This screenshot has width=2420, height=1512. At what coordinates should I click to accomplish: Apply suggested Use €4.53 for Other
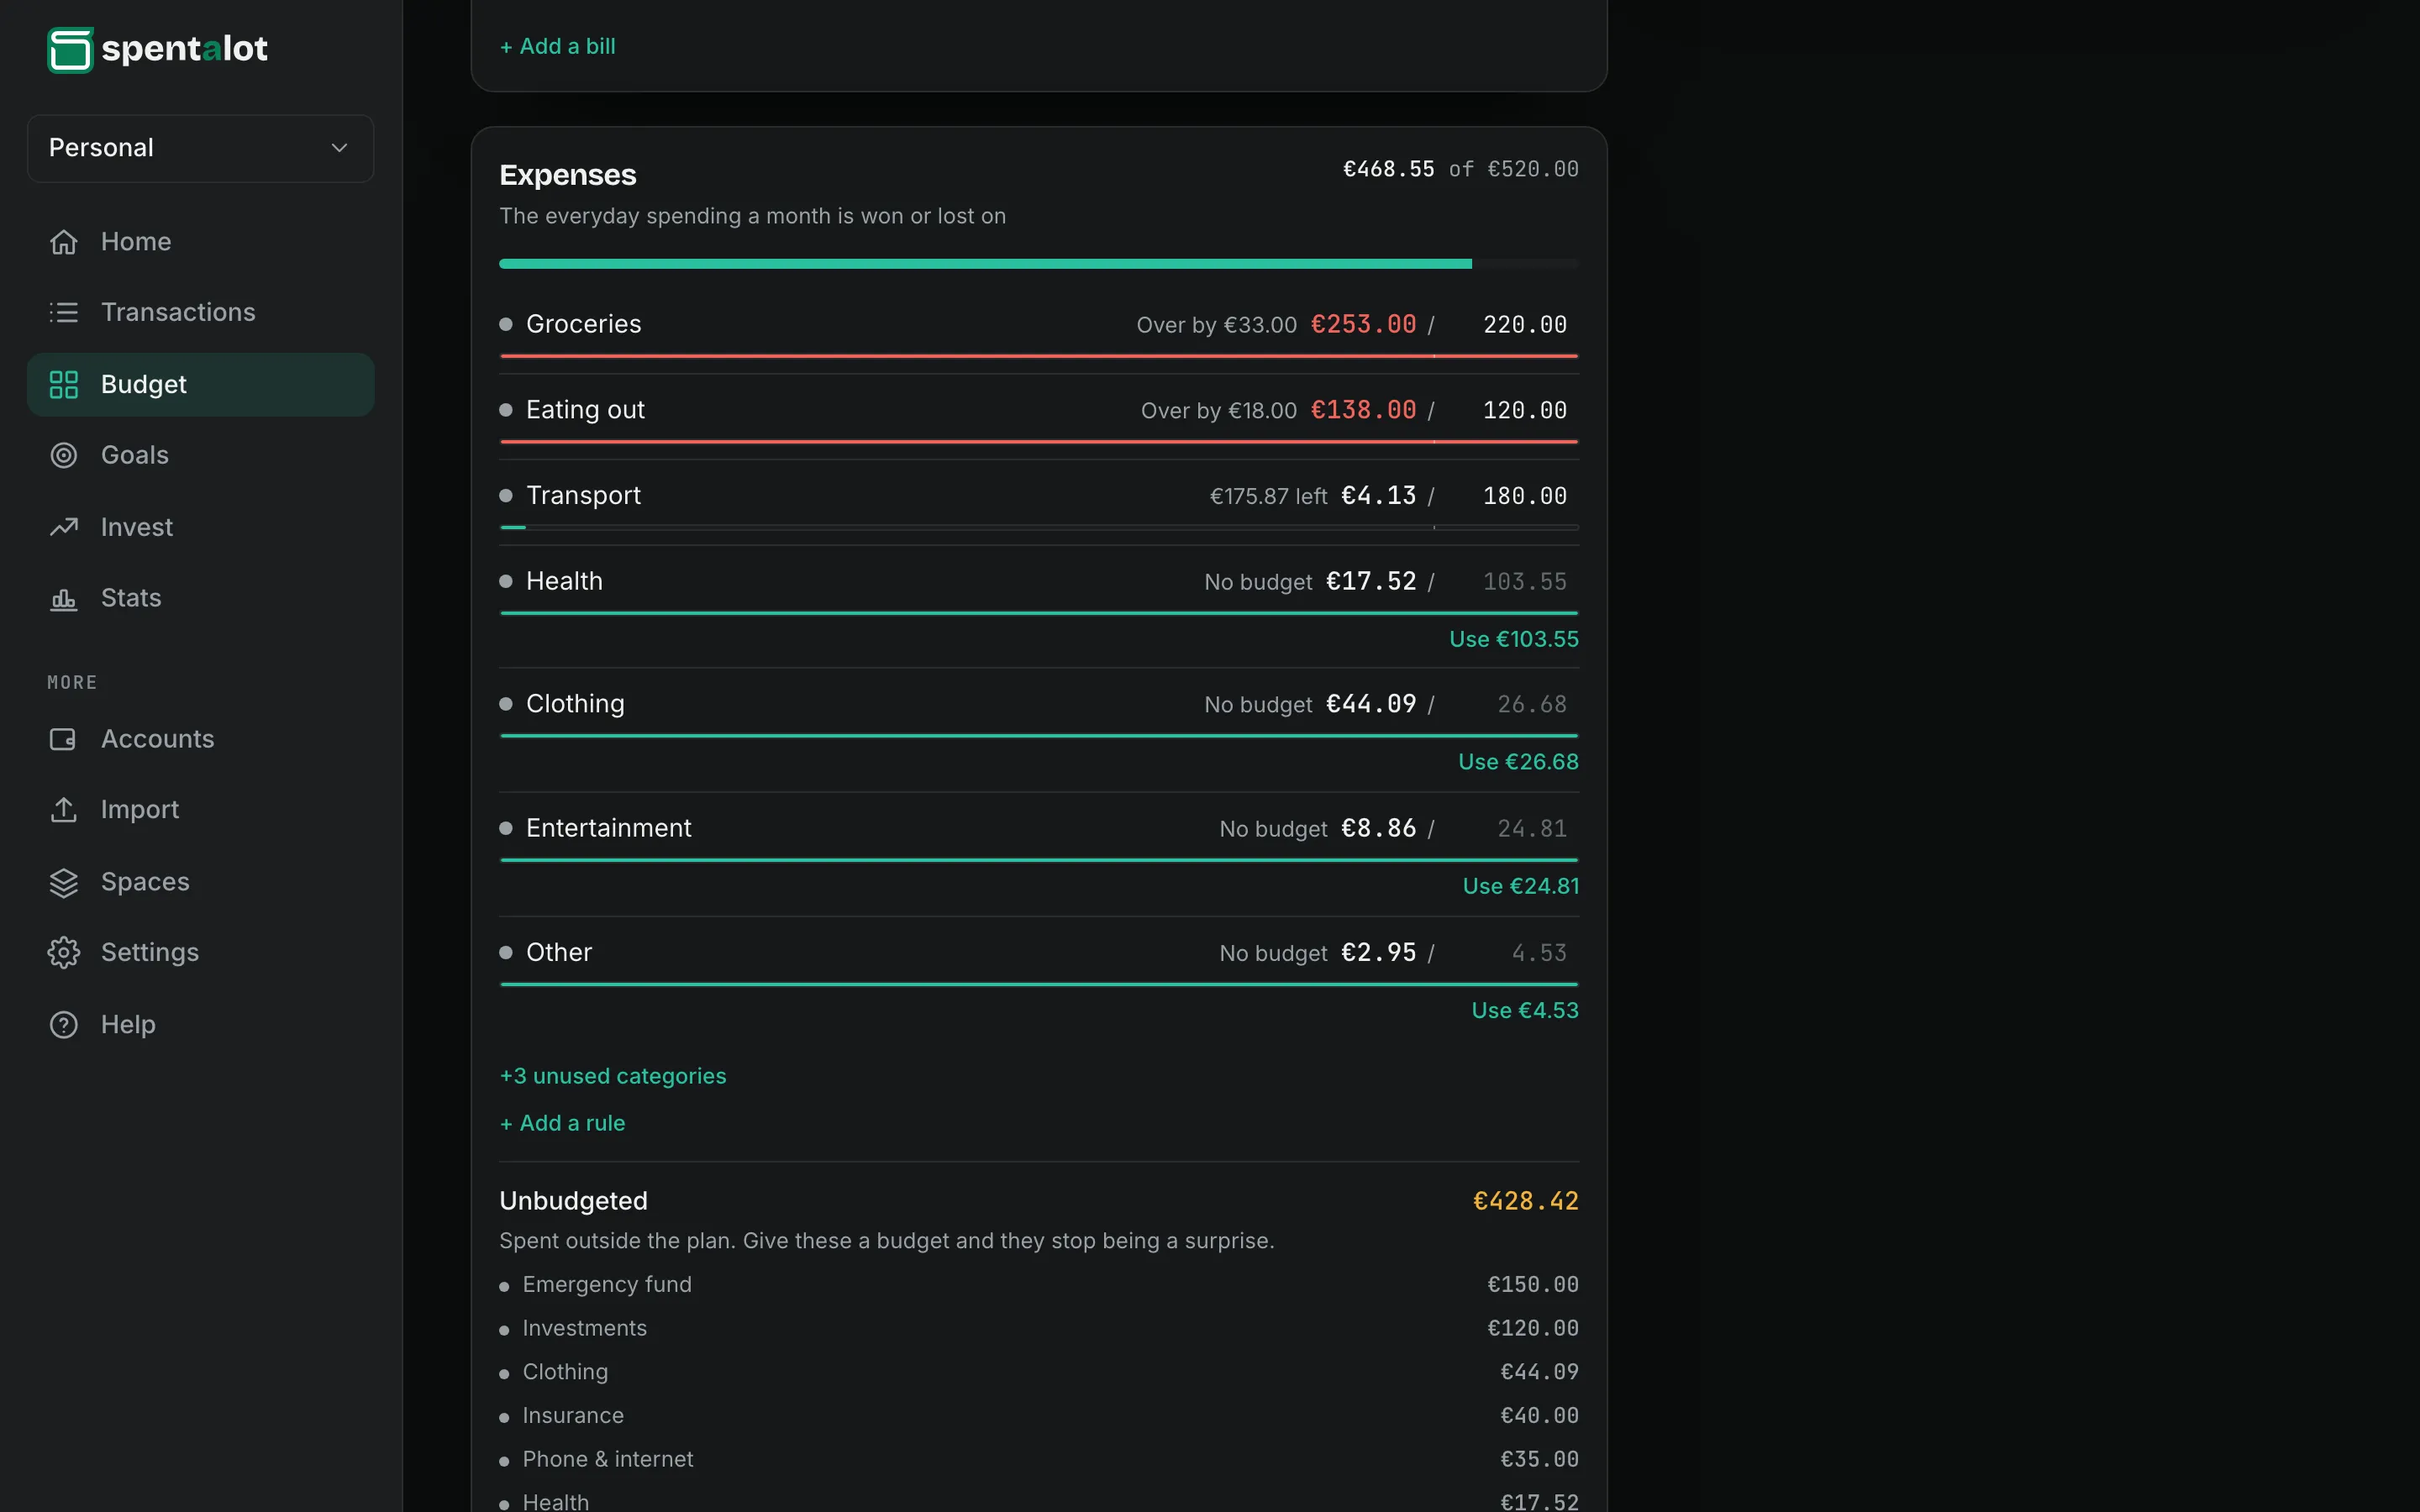(x=1525, y=1010)
